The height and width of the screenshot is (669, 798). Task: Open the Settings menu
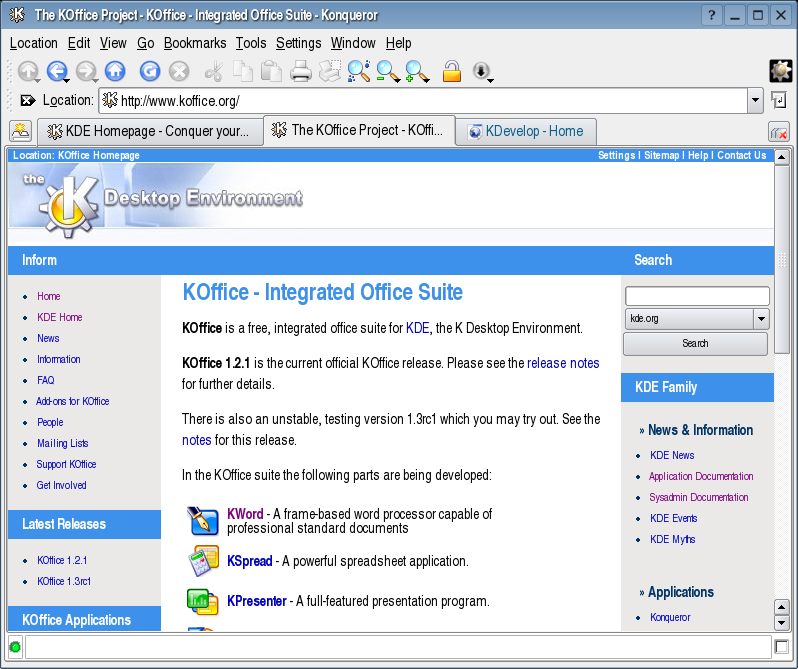click(298, 43)
